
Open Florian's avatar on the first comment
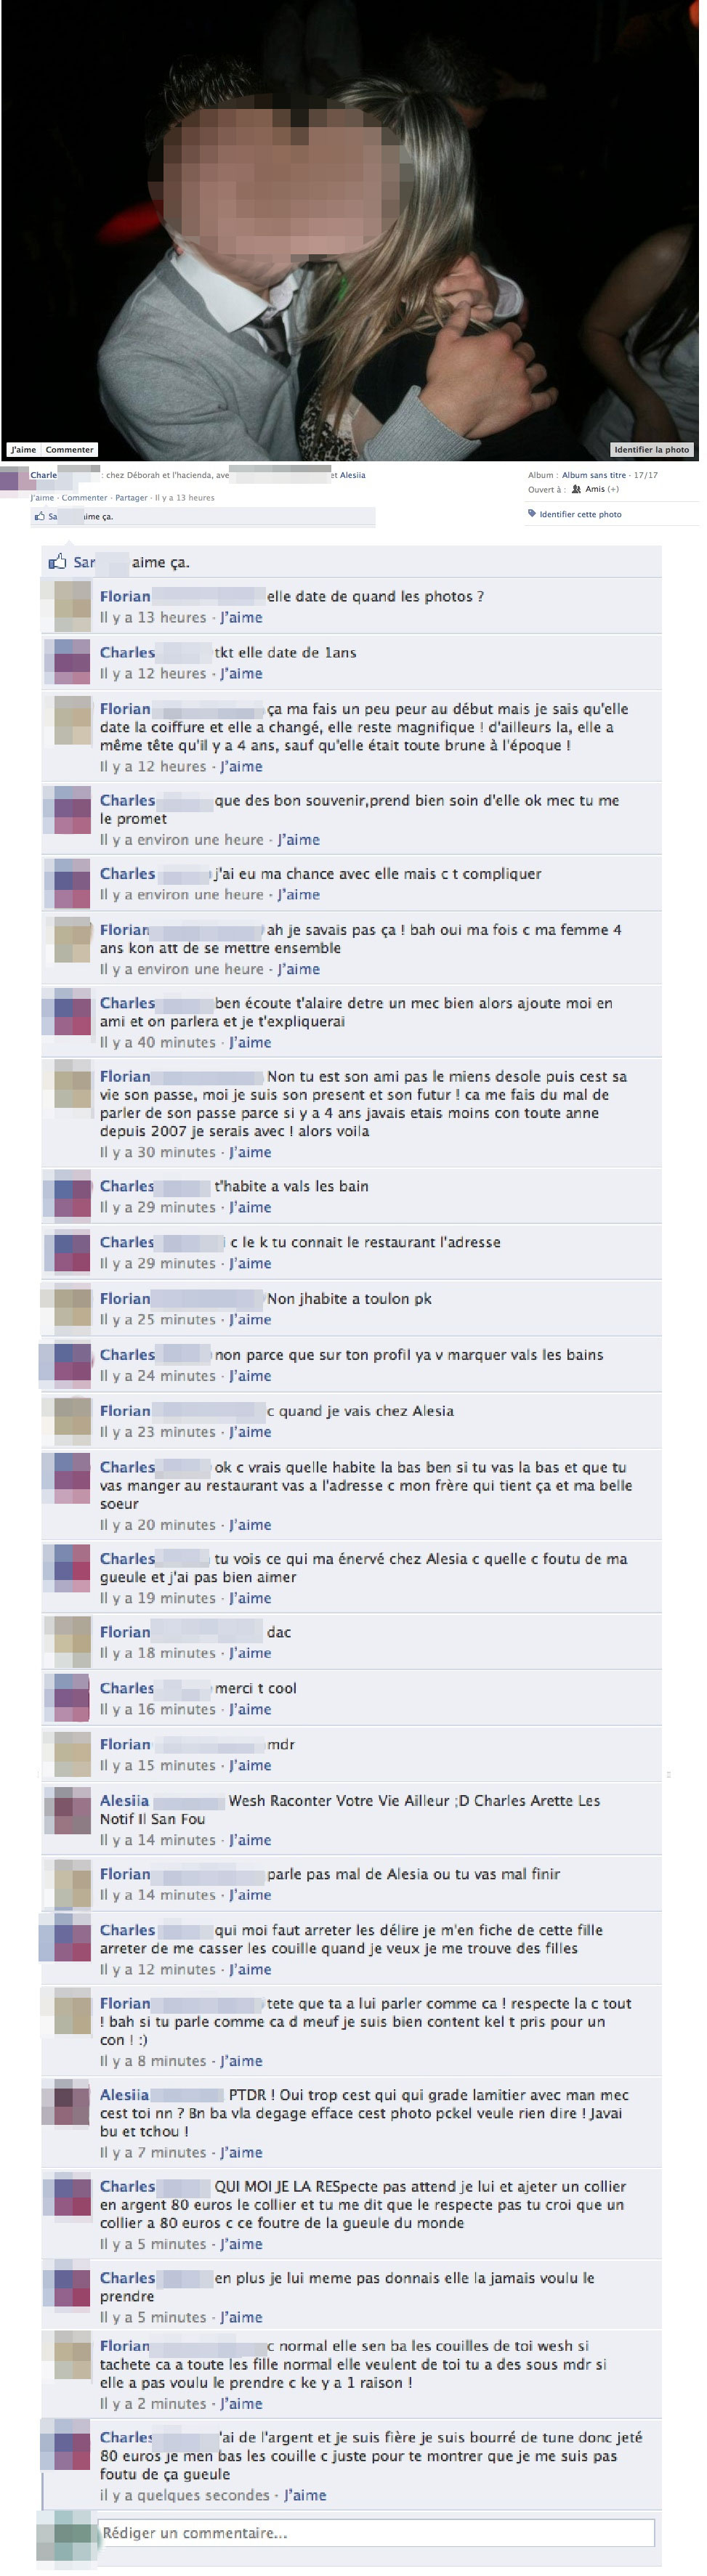click(x=72, y=605)
